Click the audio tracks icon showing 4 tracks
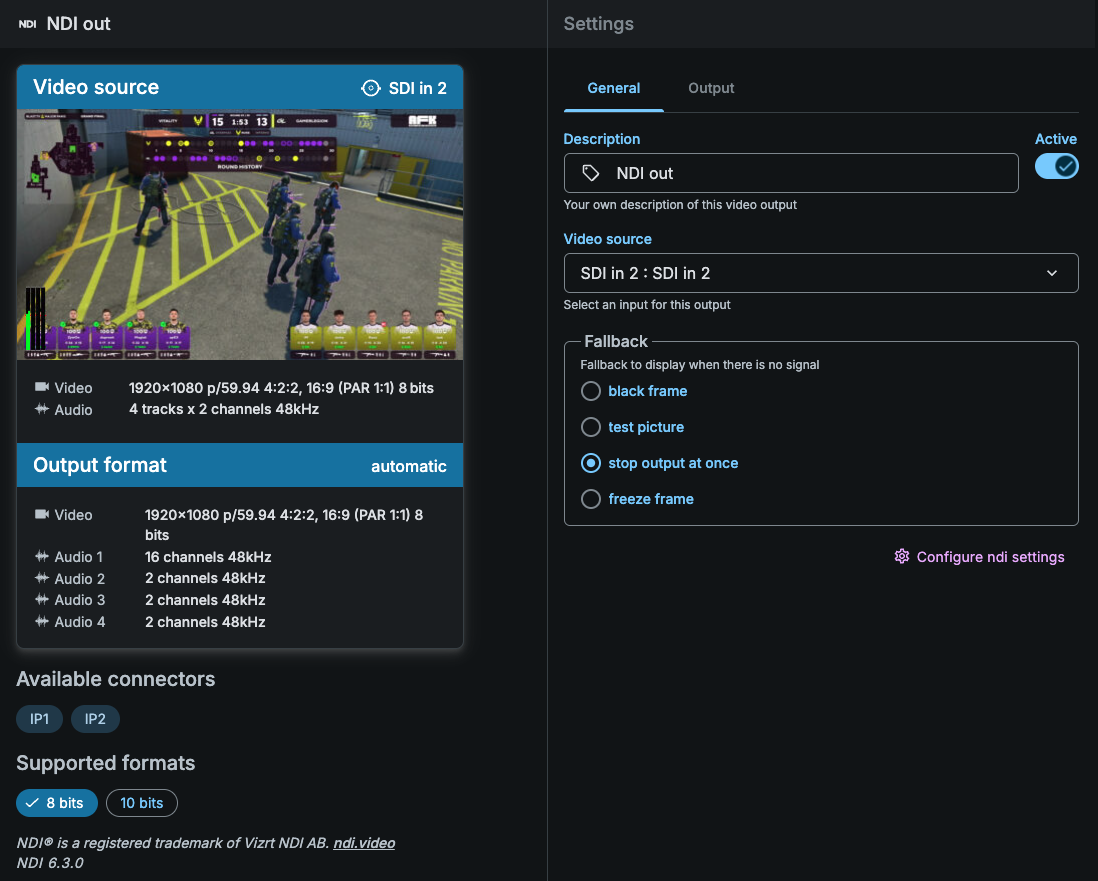 point(40,409)
